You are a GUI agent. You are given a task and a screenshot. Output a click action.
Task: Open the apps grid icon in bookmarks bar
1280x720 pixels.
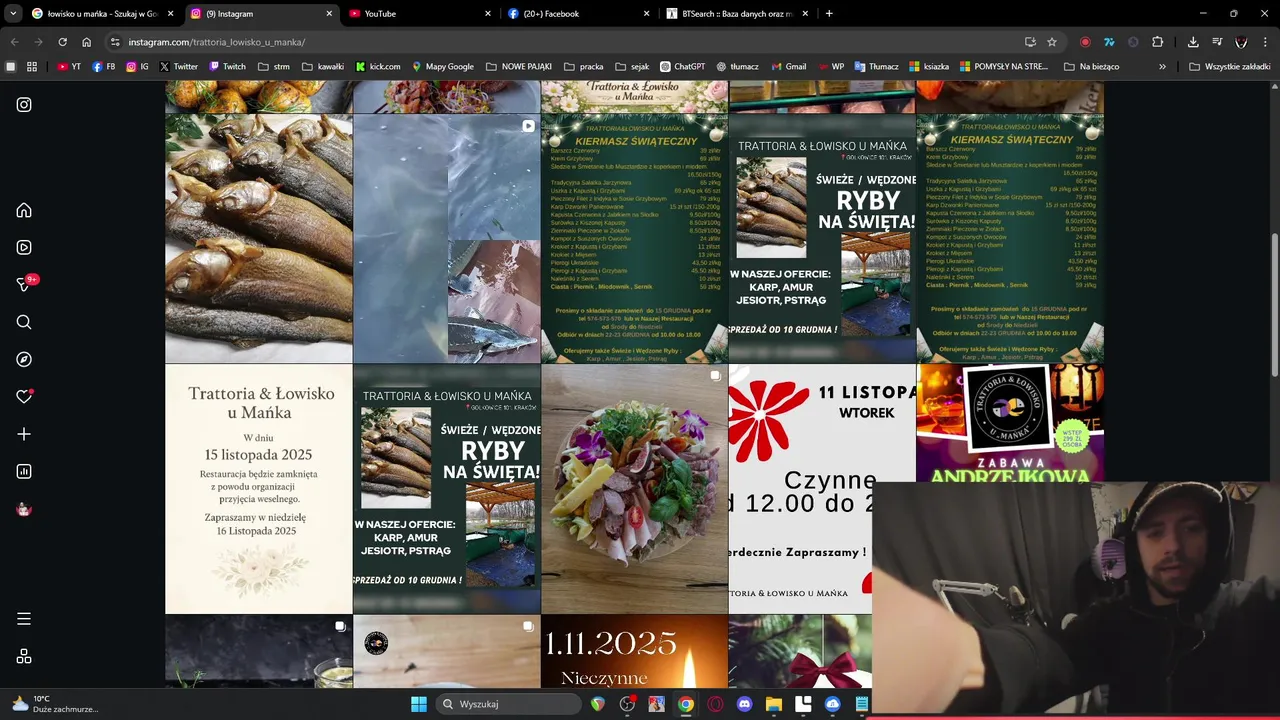[32, 67]
